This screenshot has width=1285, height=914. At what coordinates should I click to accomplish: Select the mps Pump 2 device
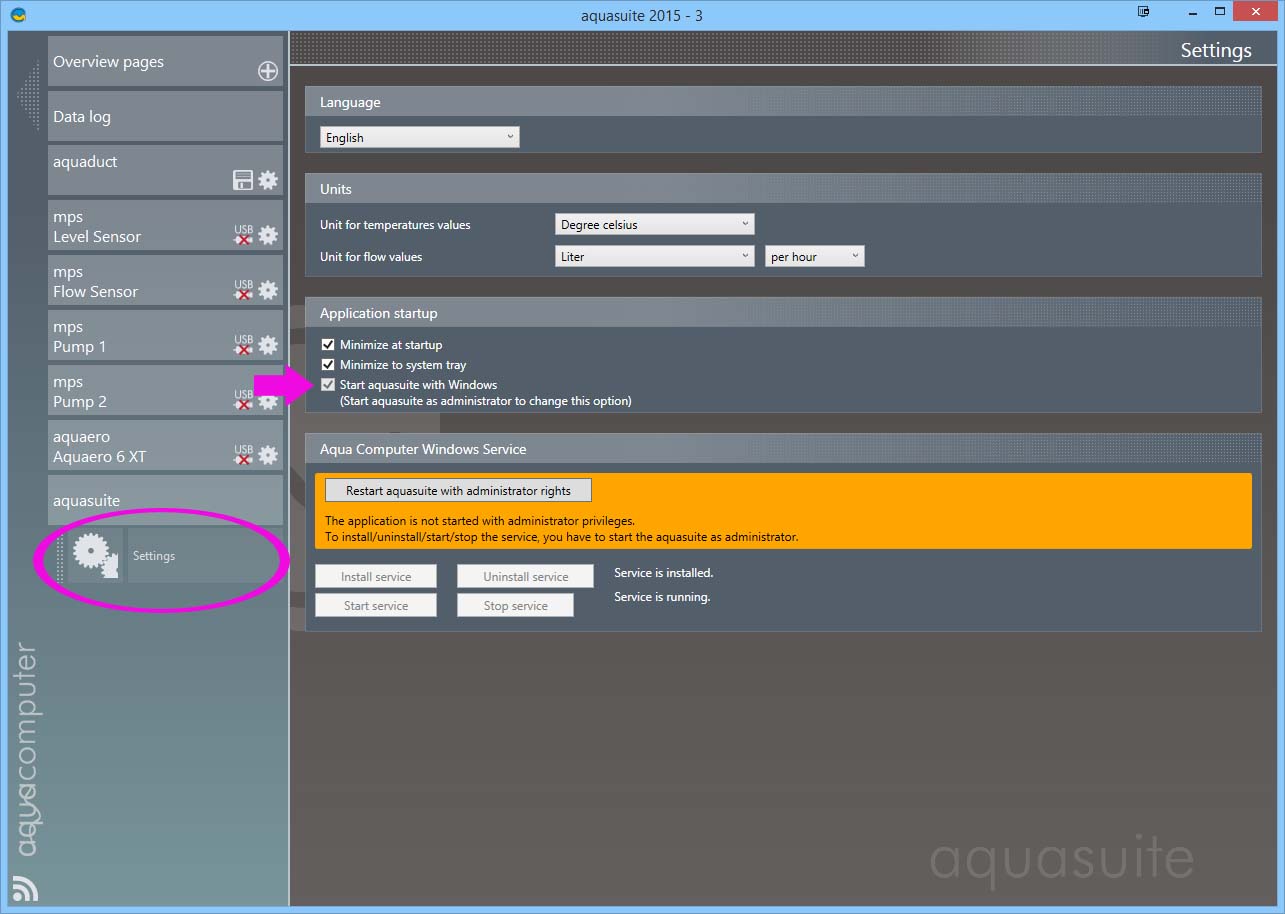pyautogui.click(x=165, y=390)
